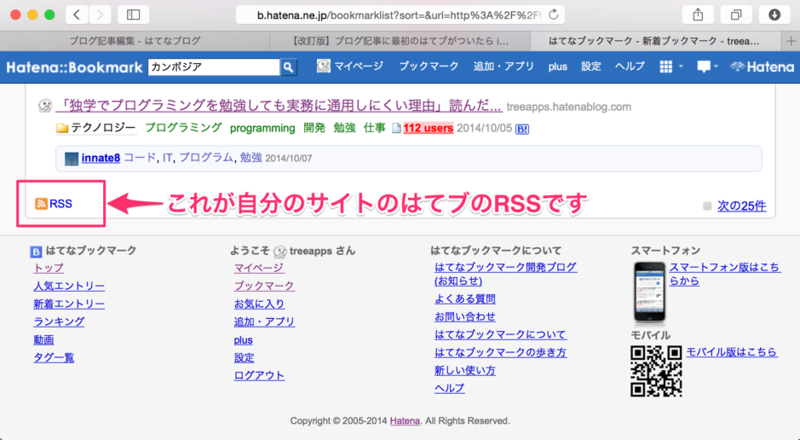Screen dimensions: 800x440
Task: Open the grid apps icon in header
Action: click(666, 66)
